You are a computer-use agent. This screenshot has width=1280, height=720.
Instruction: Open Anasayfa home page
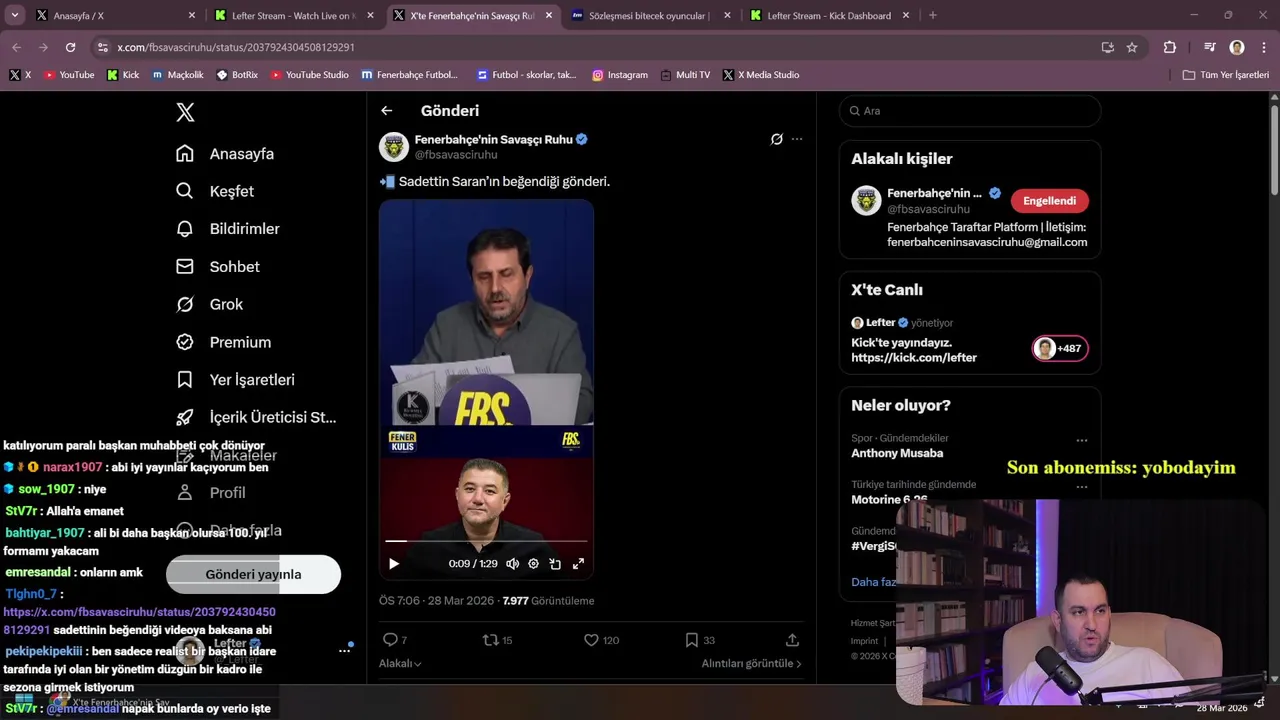pos(225,154)
